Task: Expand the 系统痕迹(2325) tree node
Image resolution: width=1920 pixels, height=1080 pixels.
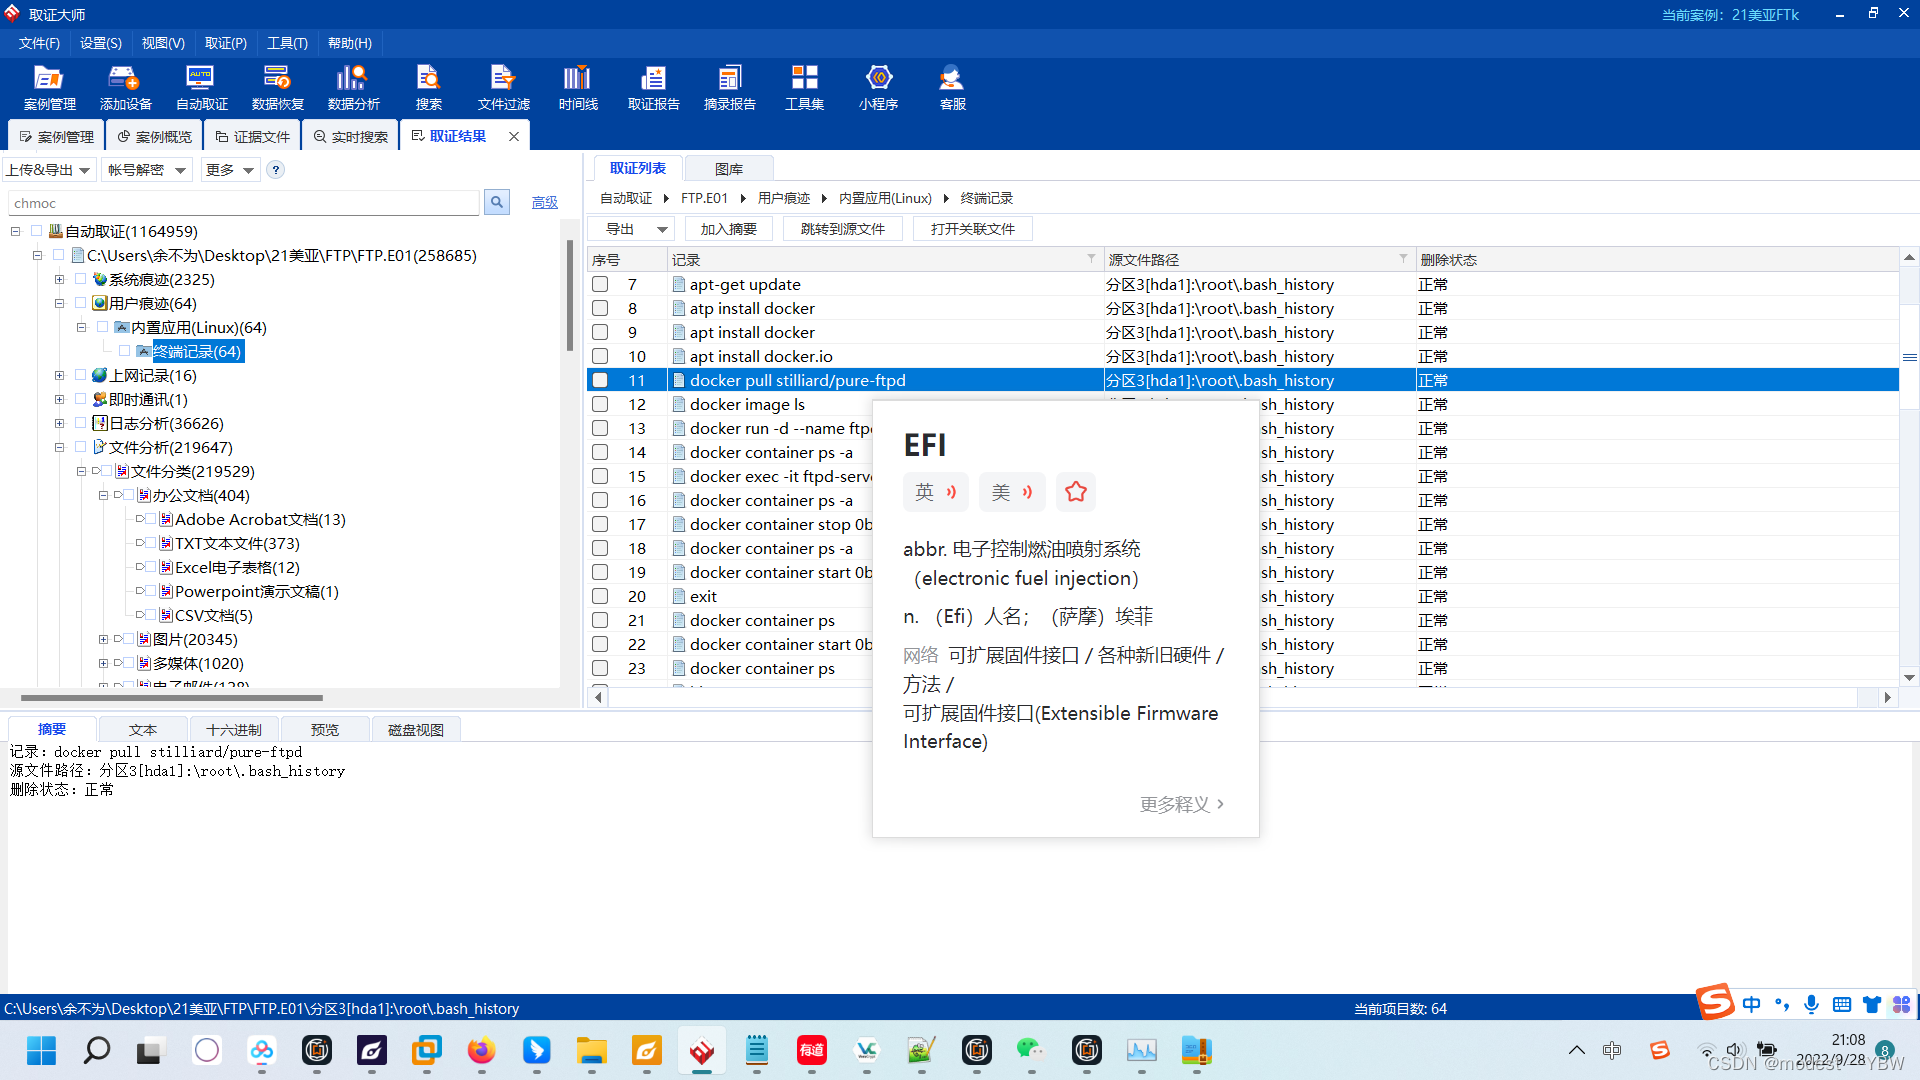Action: (x=59, y=279)
